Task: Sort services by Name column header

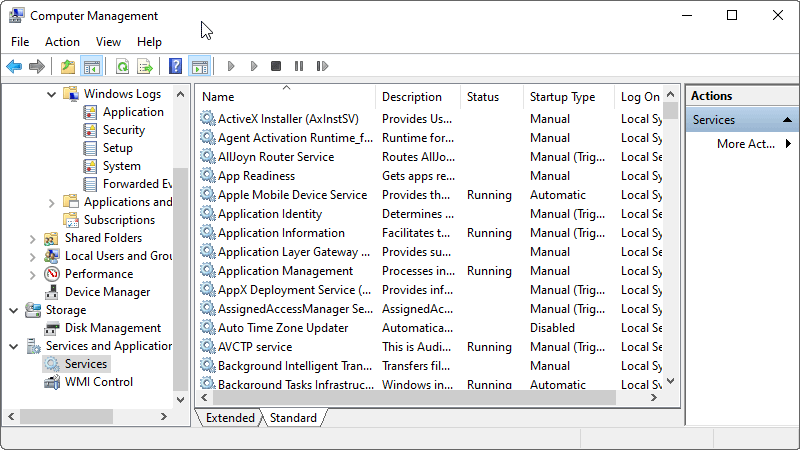Action: click(286, 97)
